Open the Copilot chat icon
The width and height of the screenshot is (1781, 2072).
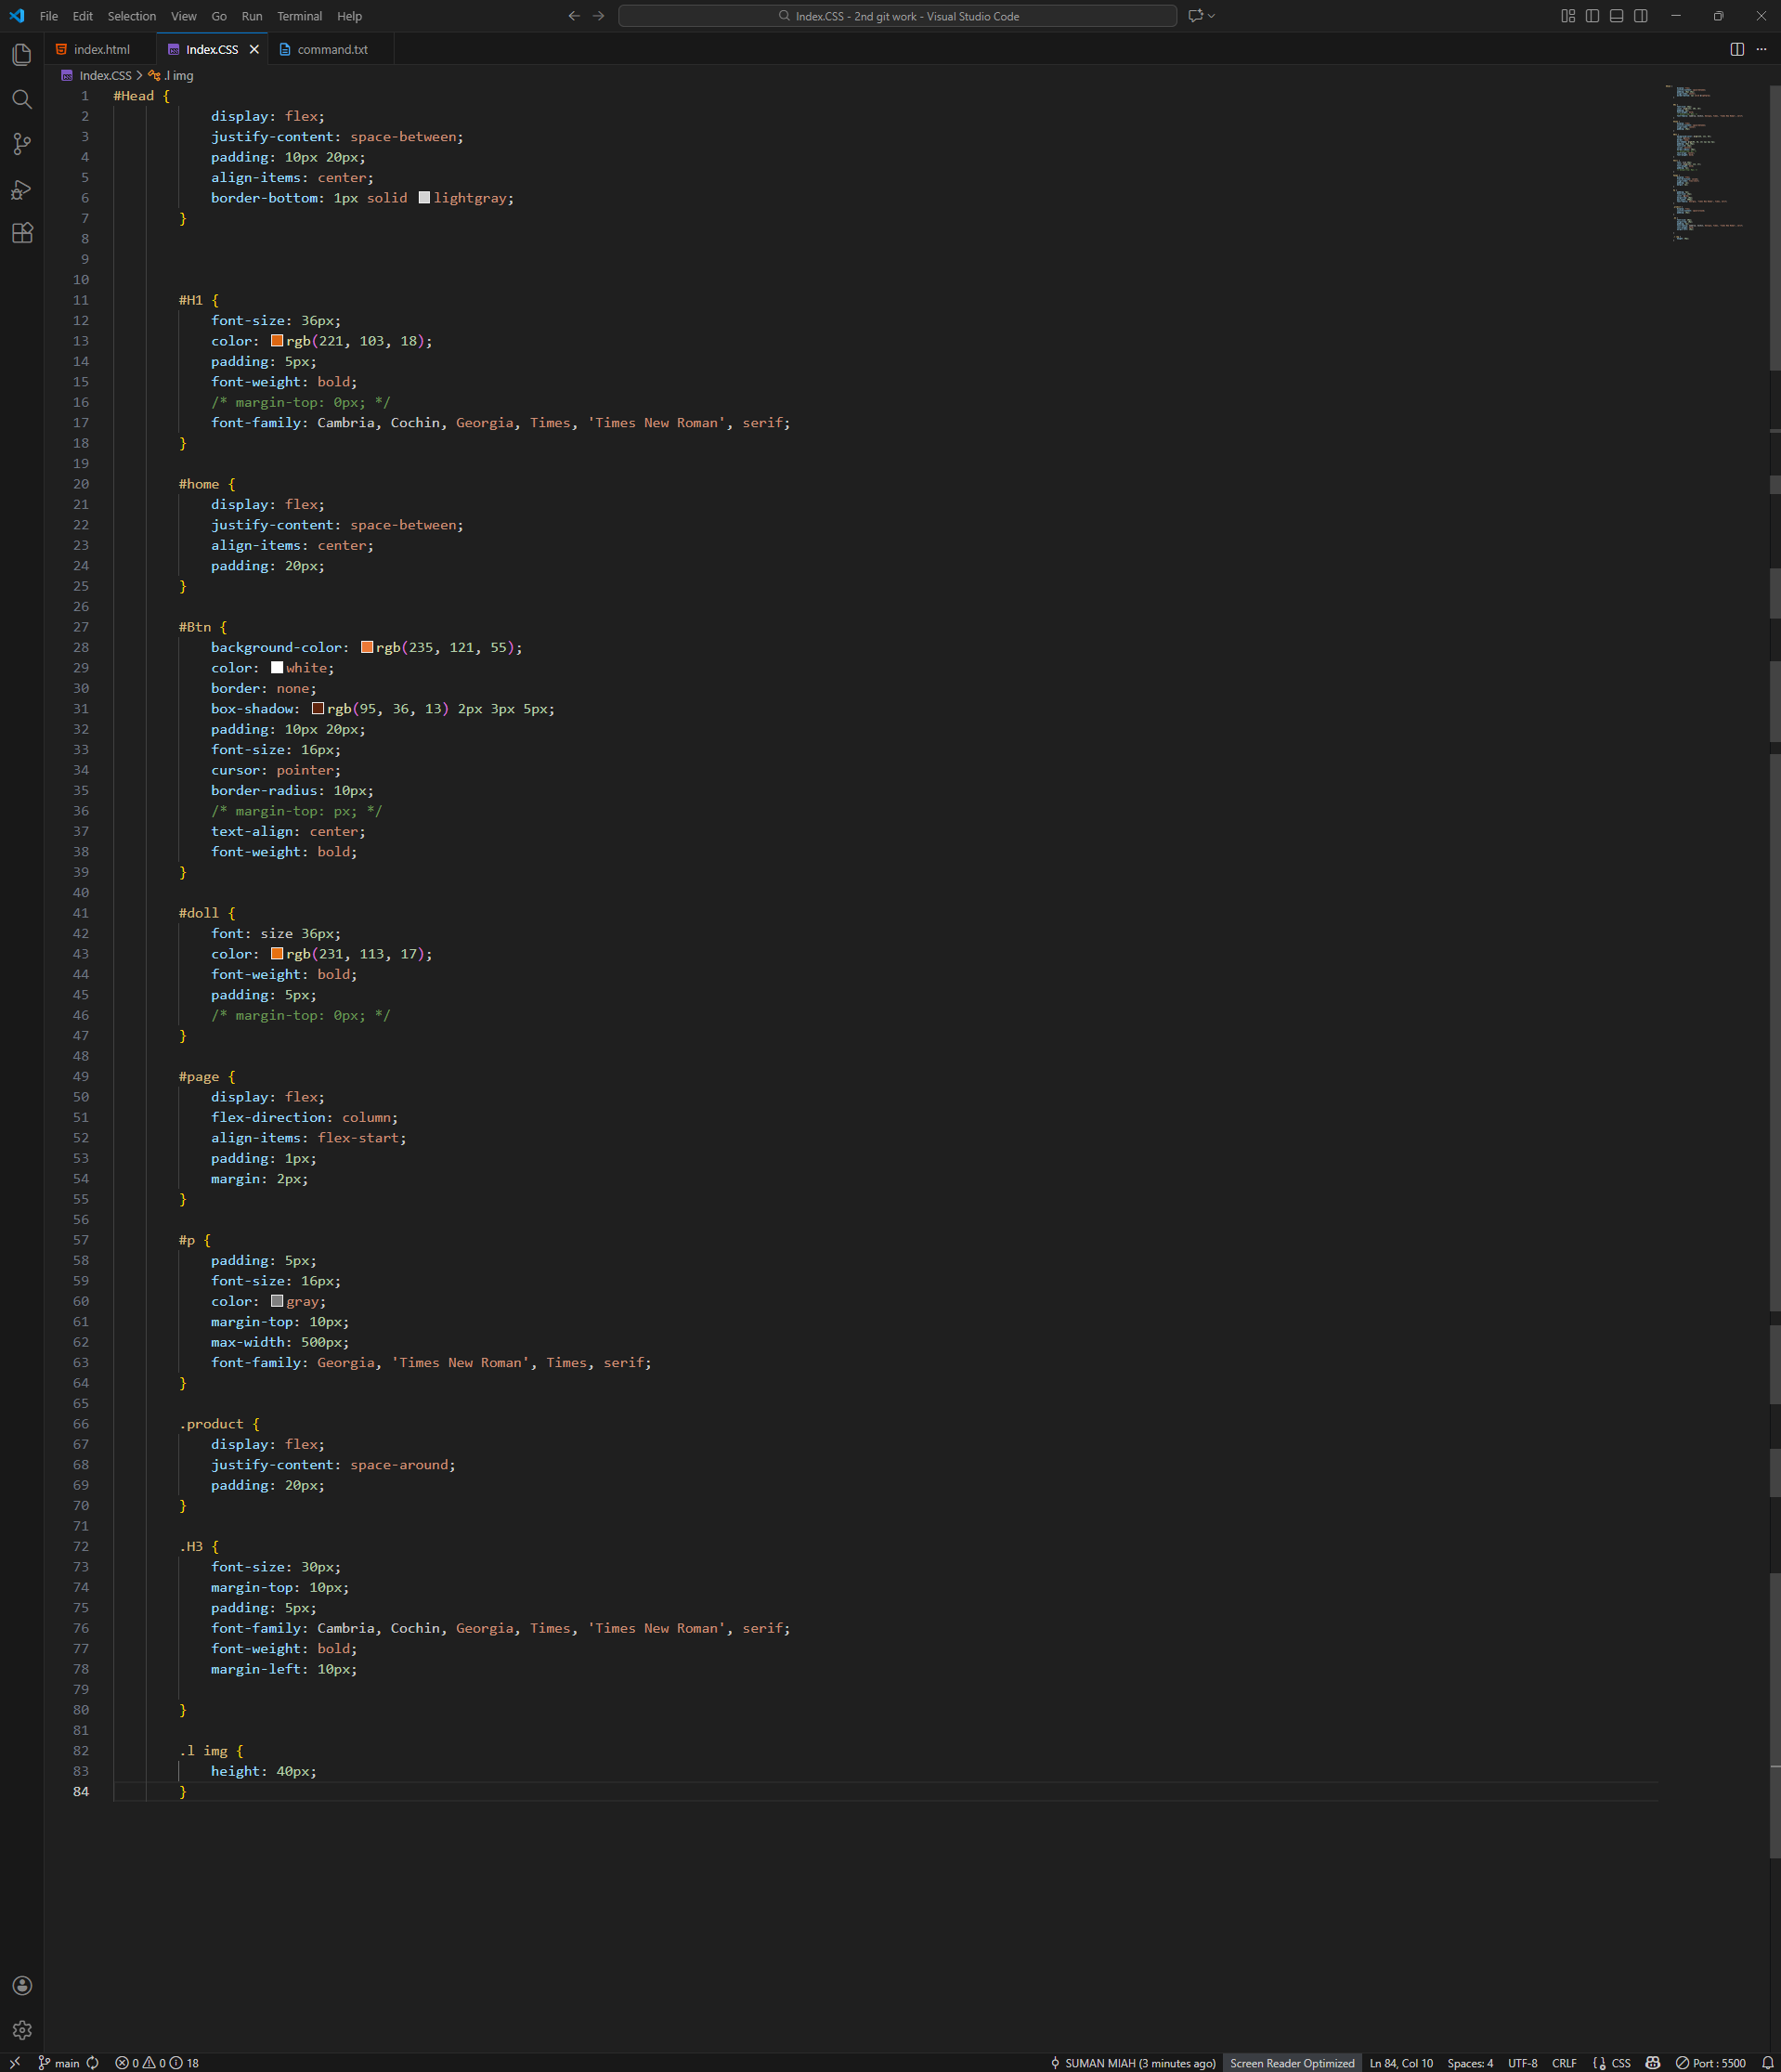(1195, 16)
